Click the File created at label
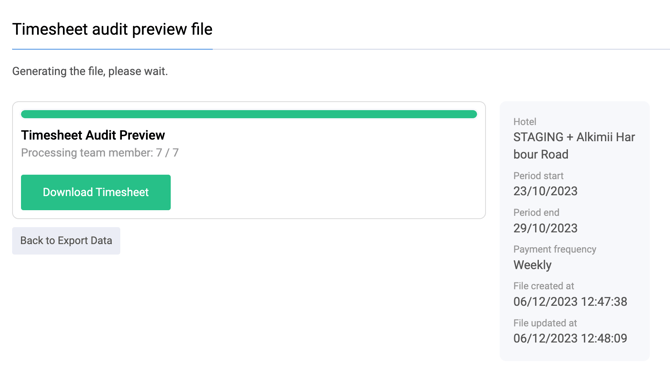This screenshot has height=376, width=670. (x=544, y=286)
